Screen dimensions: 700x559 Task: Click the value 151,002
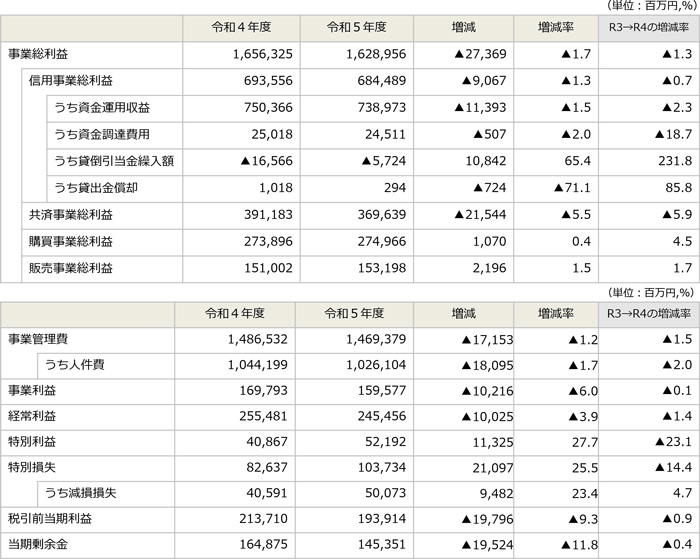coord(268,268)
